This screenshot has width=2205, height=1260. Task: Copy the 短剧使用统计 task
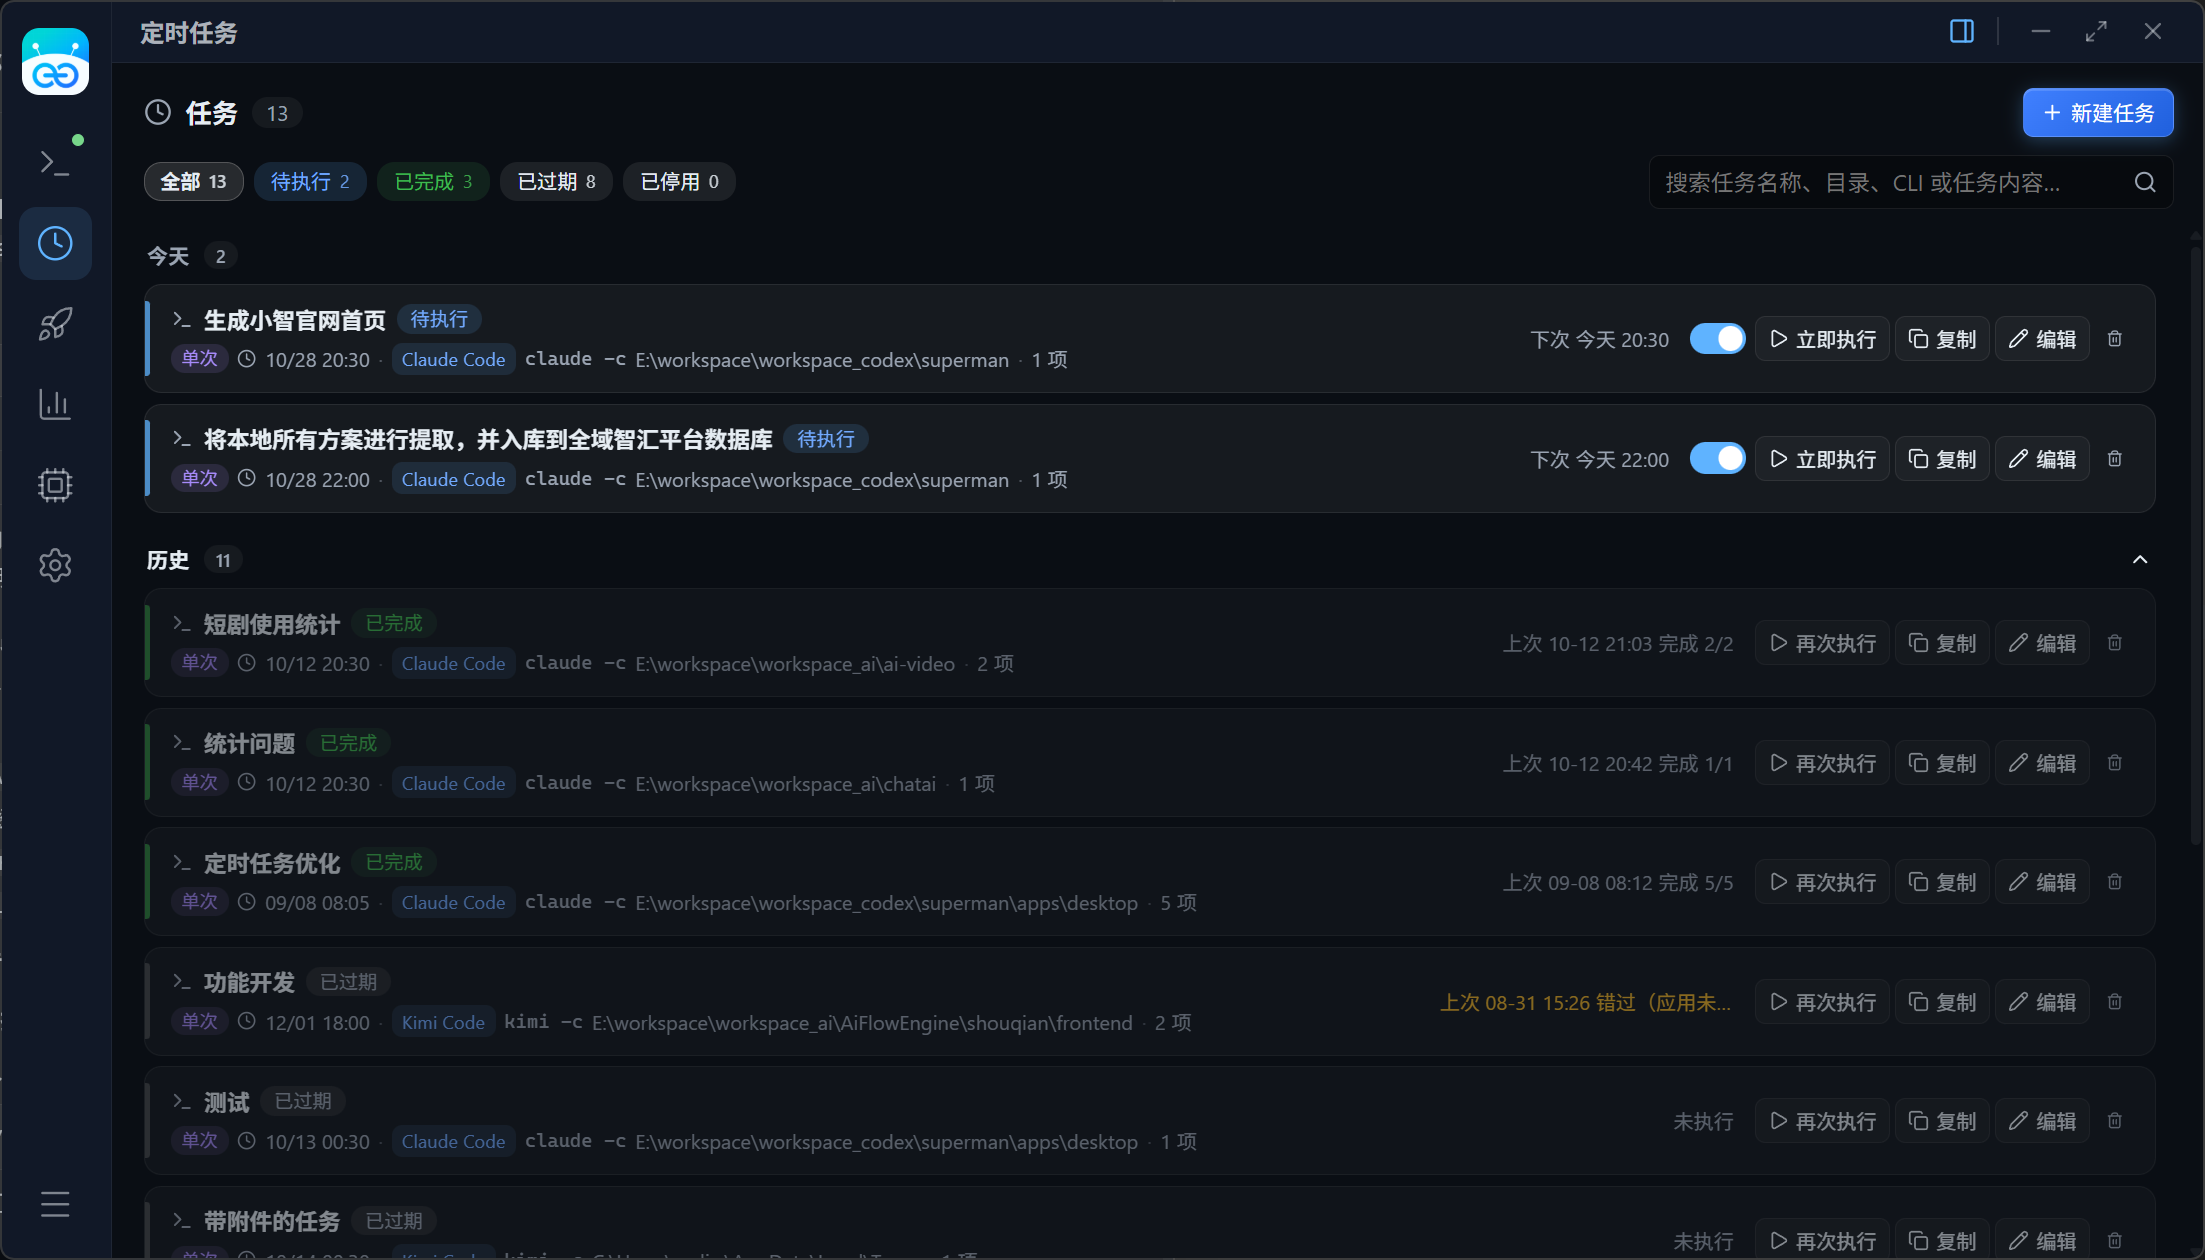coord(1942,643)
